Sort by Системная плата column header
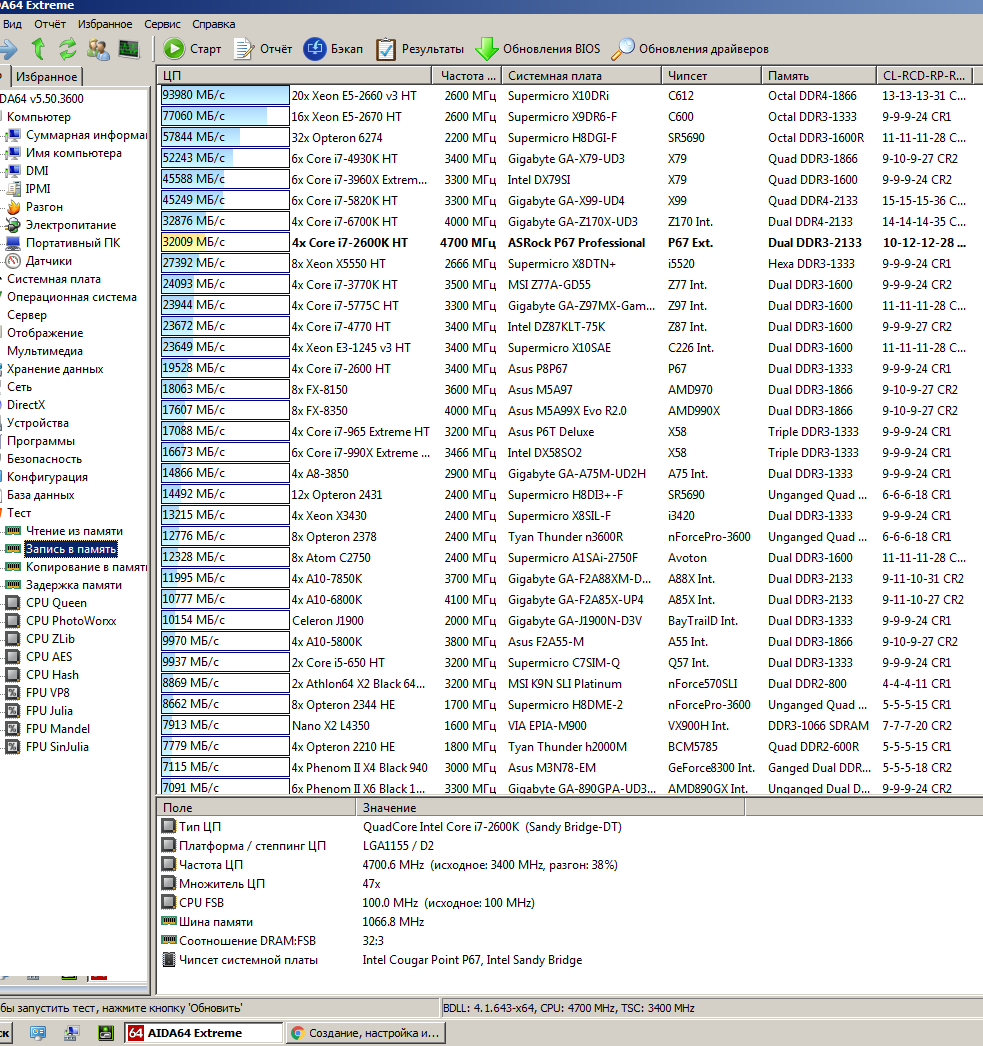This screenshot has width=983, height=1046. tap(581, 75)
